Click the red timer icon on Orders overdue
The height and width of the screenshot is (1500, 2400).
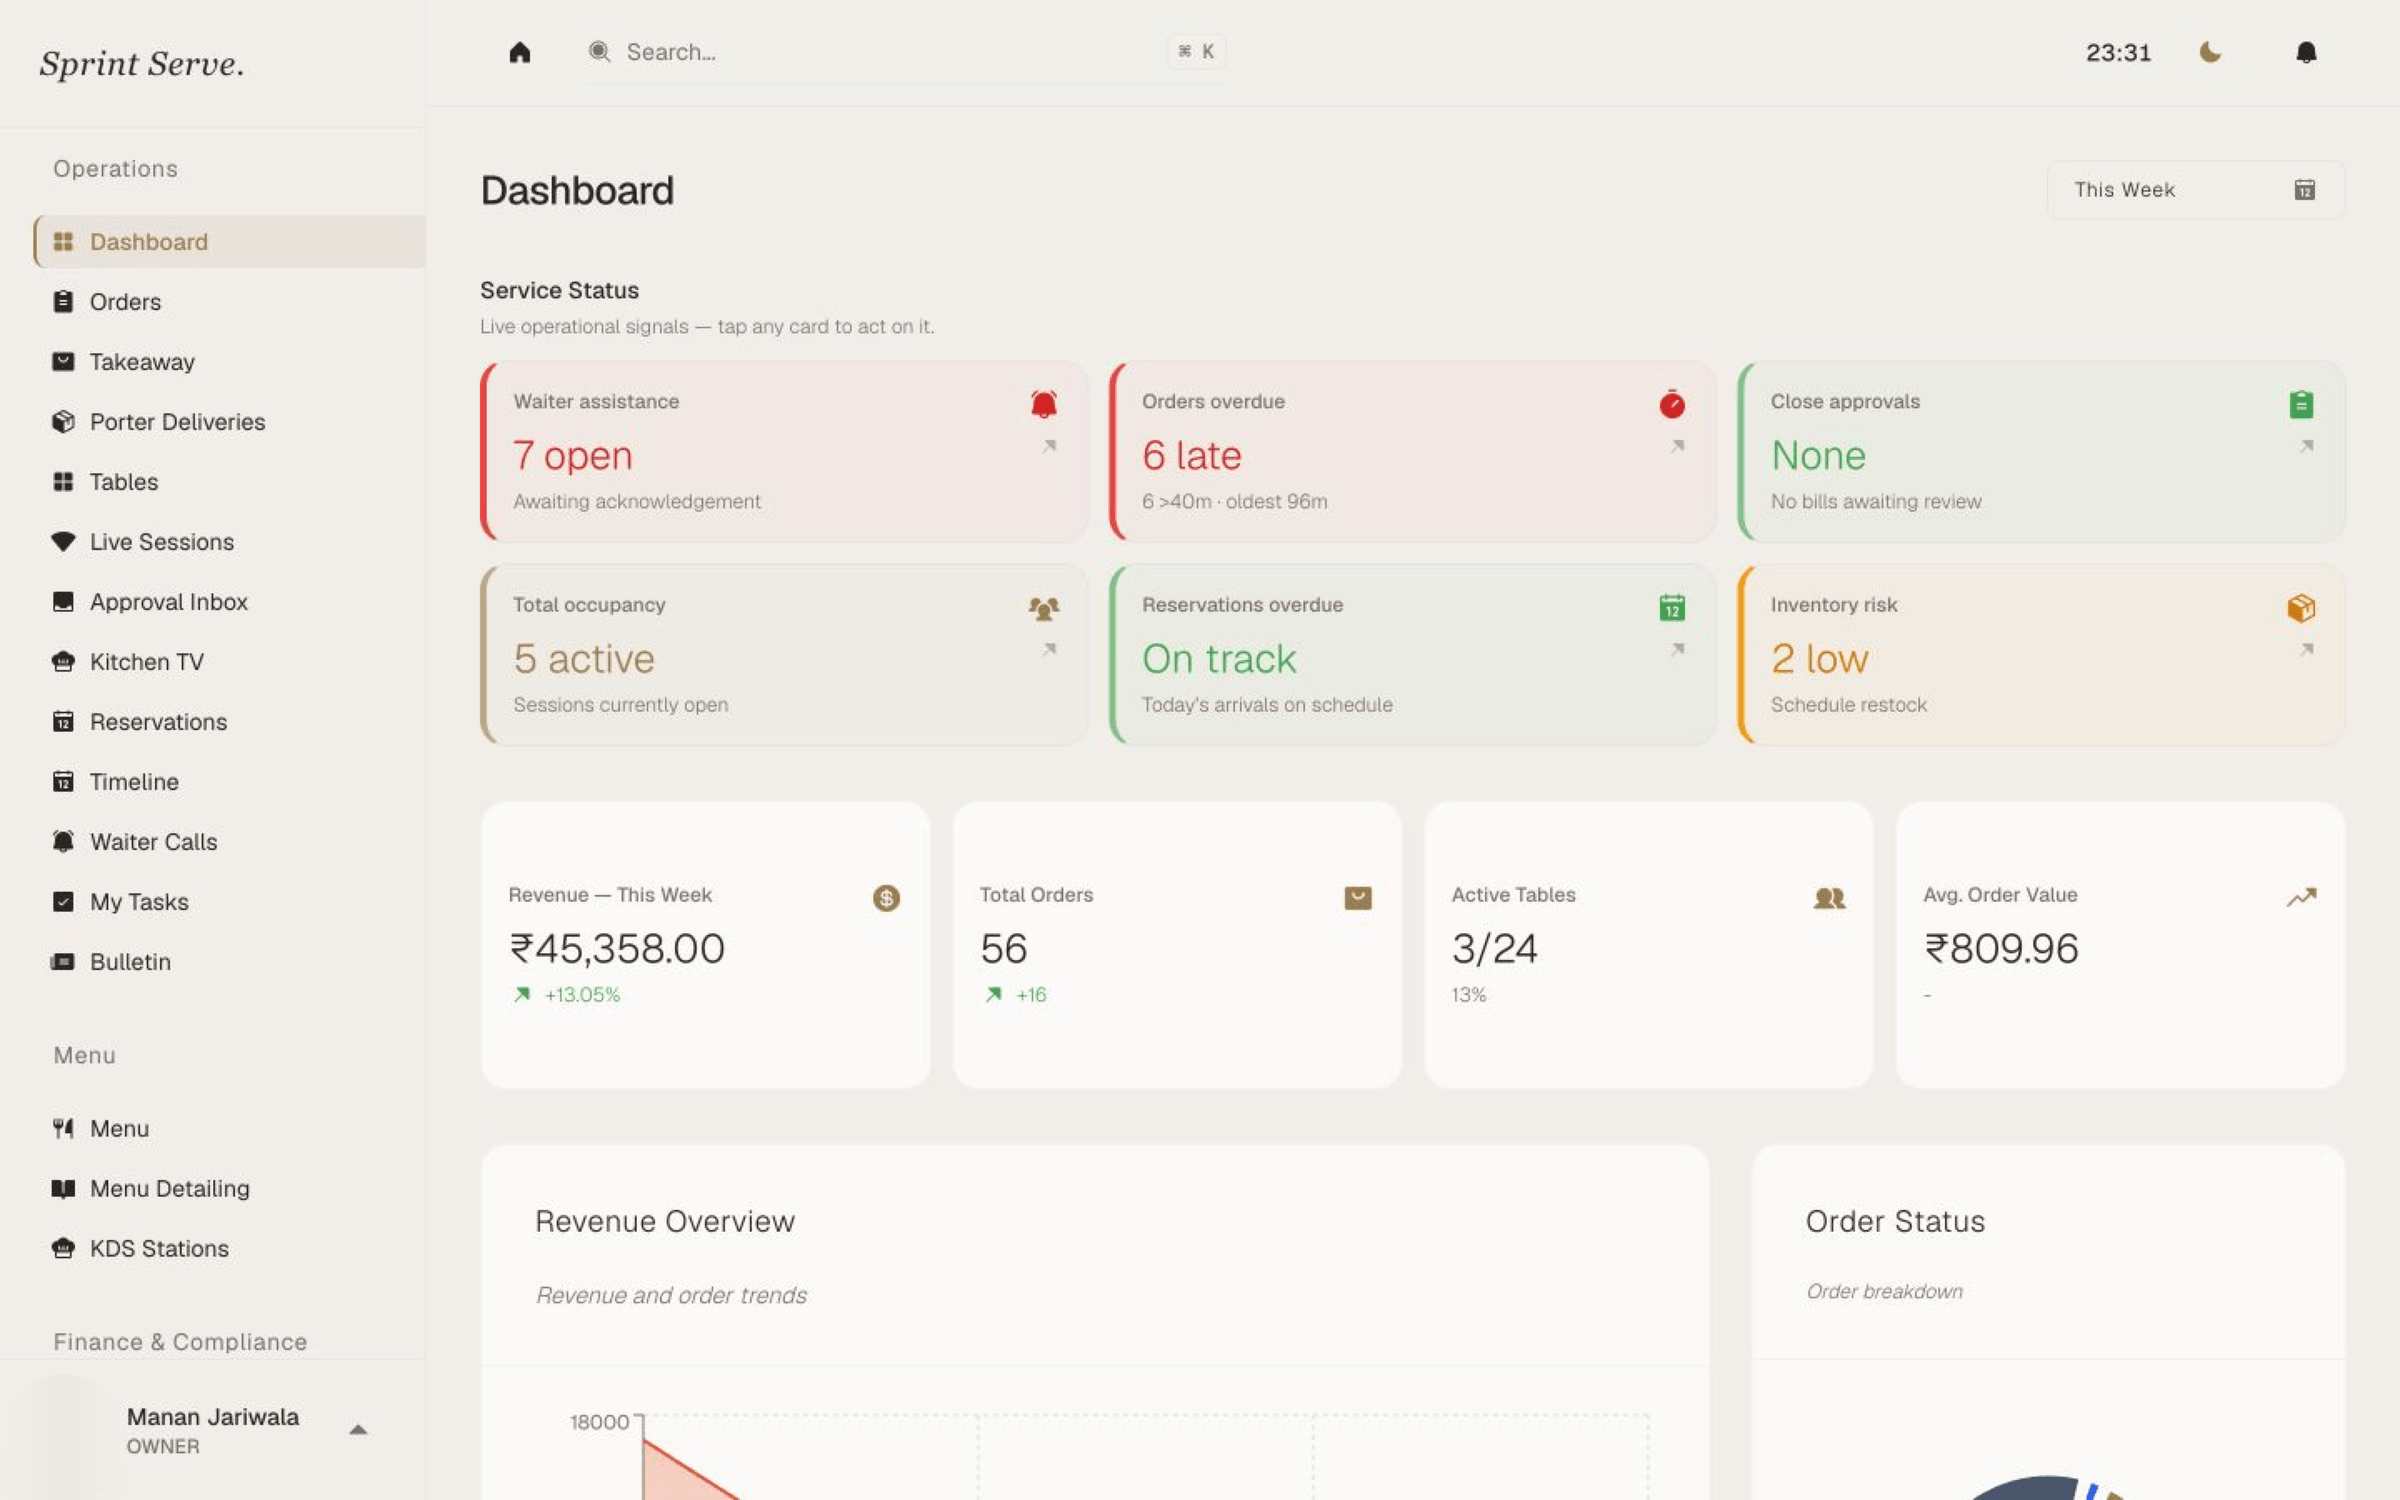(x=1672, y=404)
